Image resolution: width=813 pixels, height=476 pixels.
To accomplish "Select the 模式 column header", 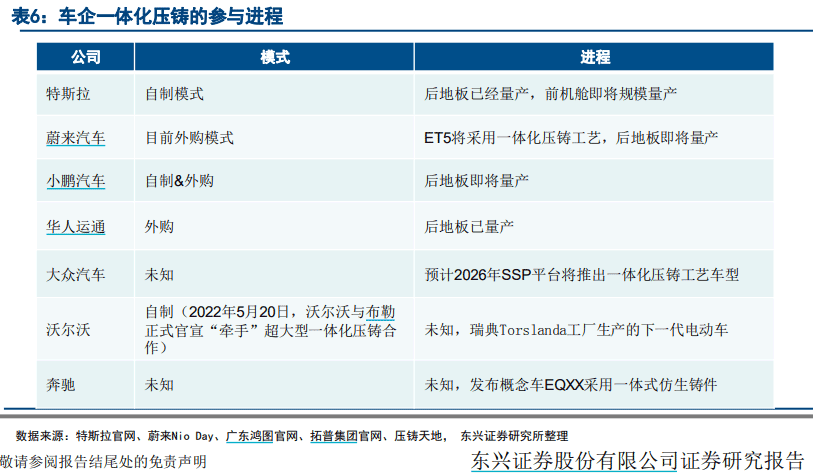I will [274, 57].
